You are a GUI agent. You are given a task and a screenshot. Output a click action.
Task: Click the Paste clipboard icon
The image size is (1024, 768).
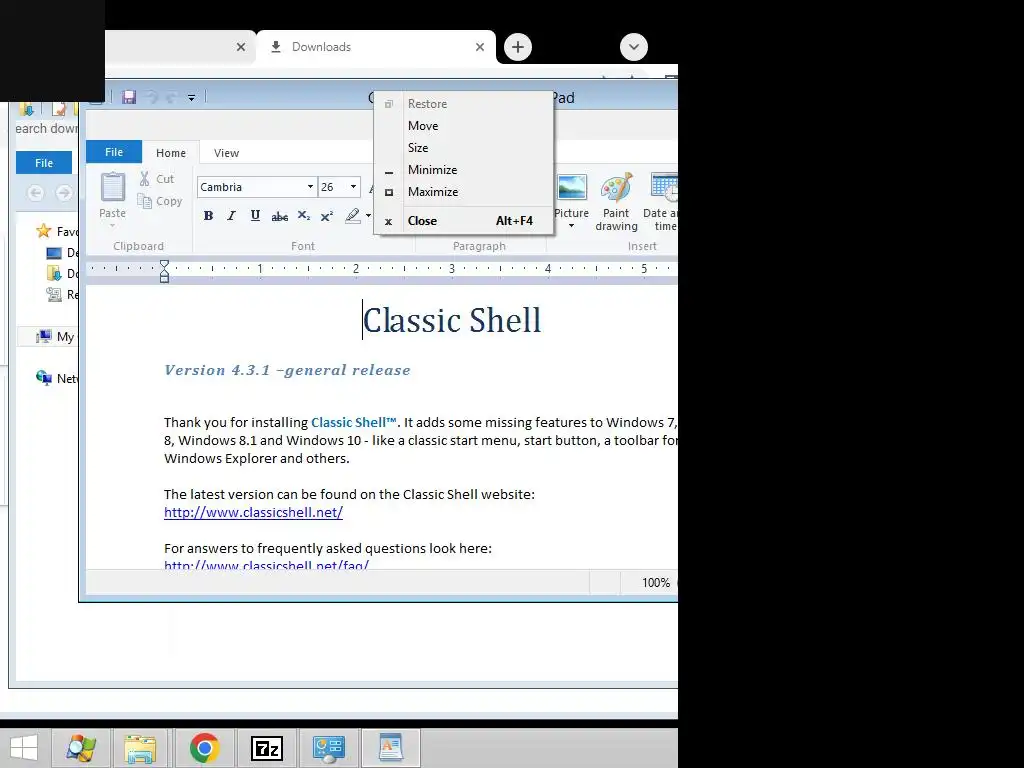click(x=112, y=188)
